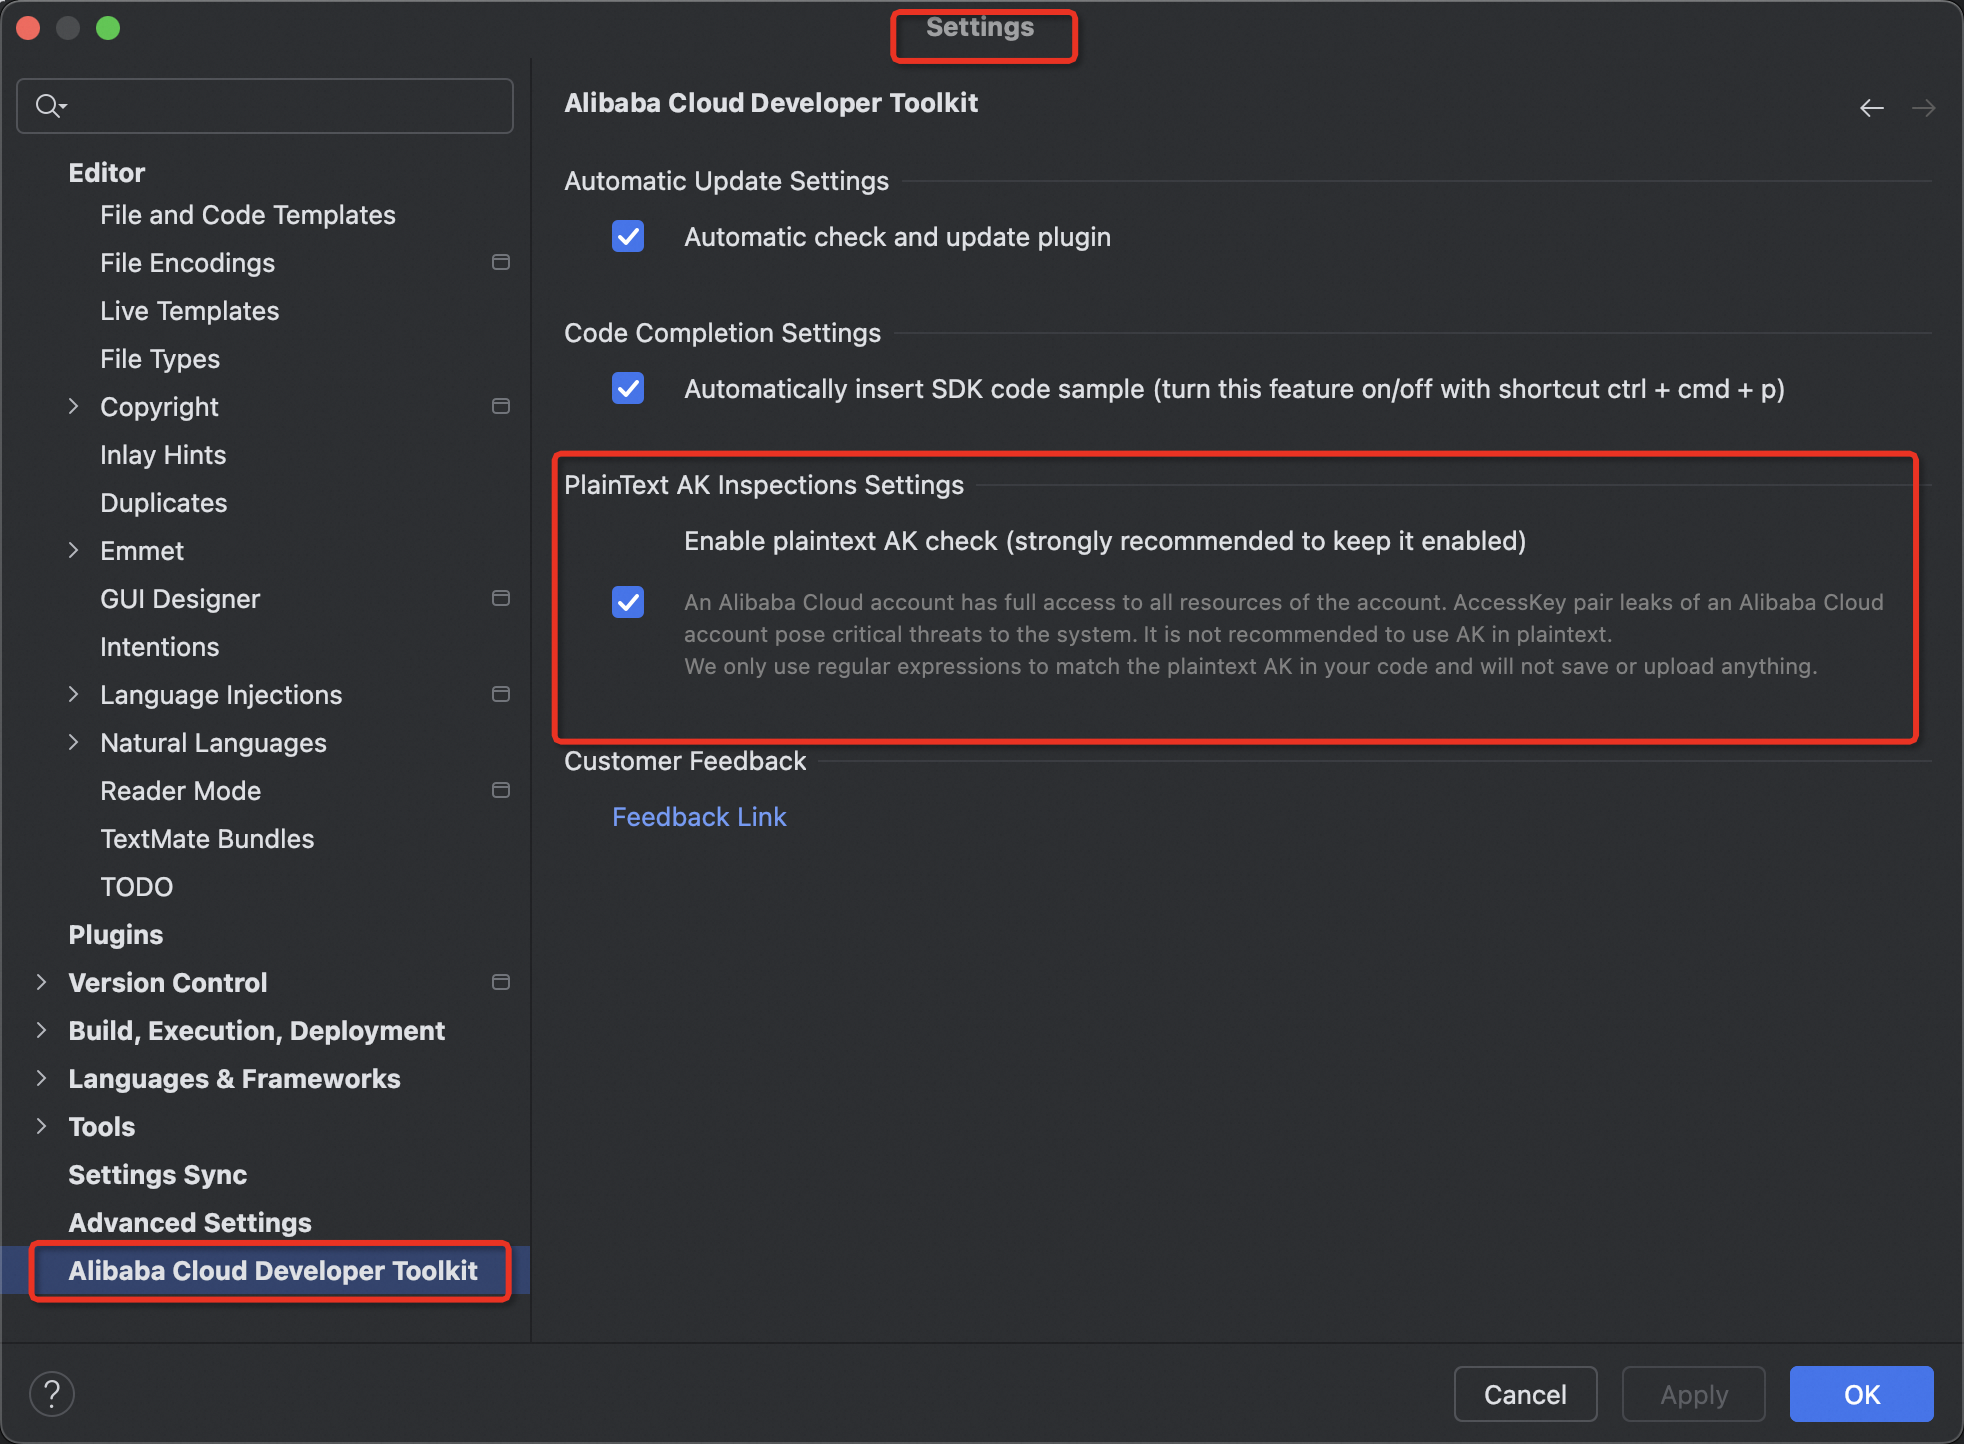1964x1444 pixels.
Task: Open the Plugins settings page
Action: coord(115,935)
